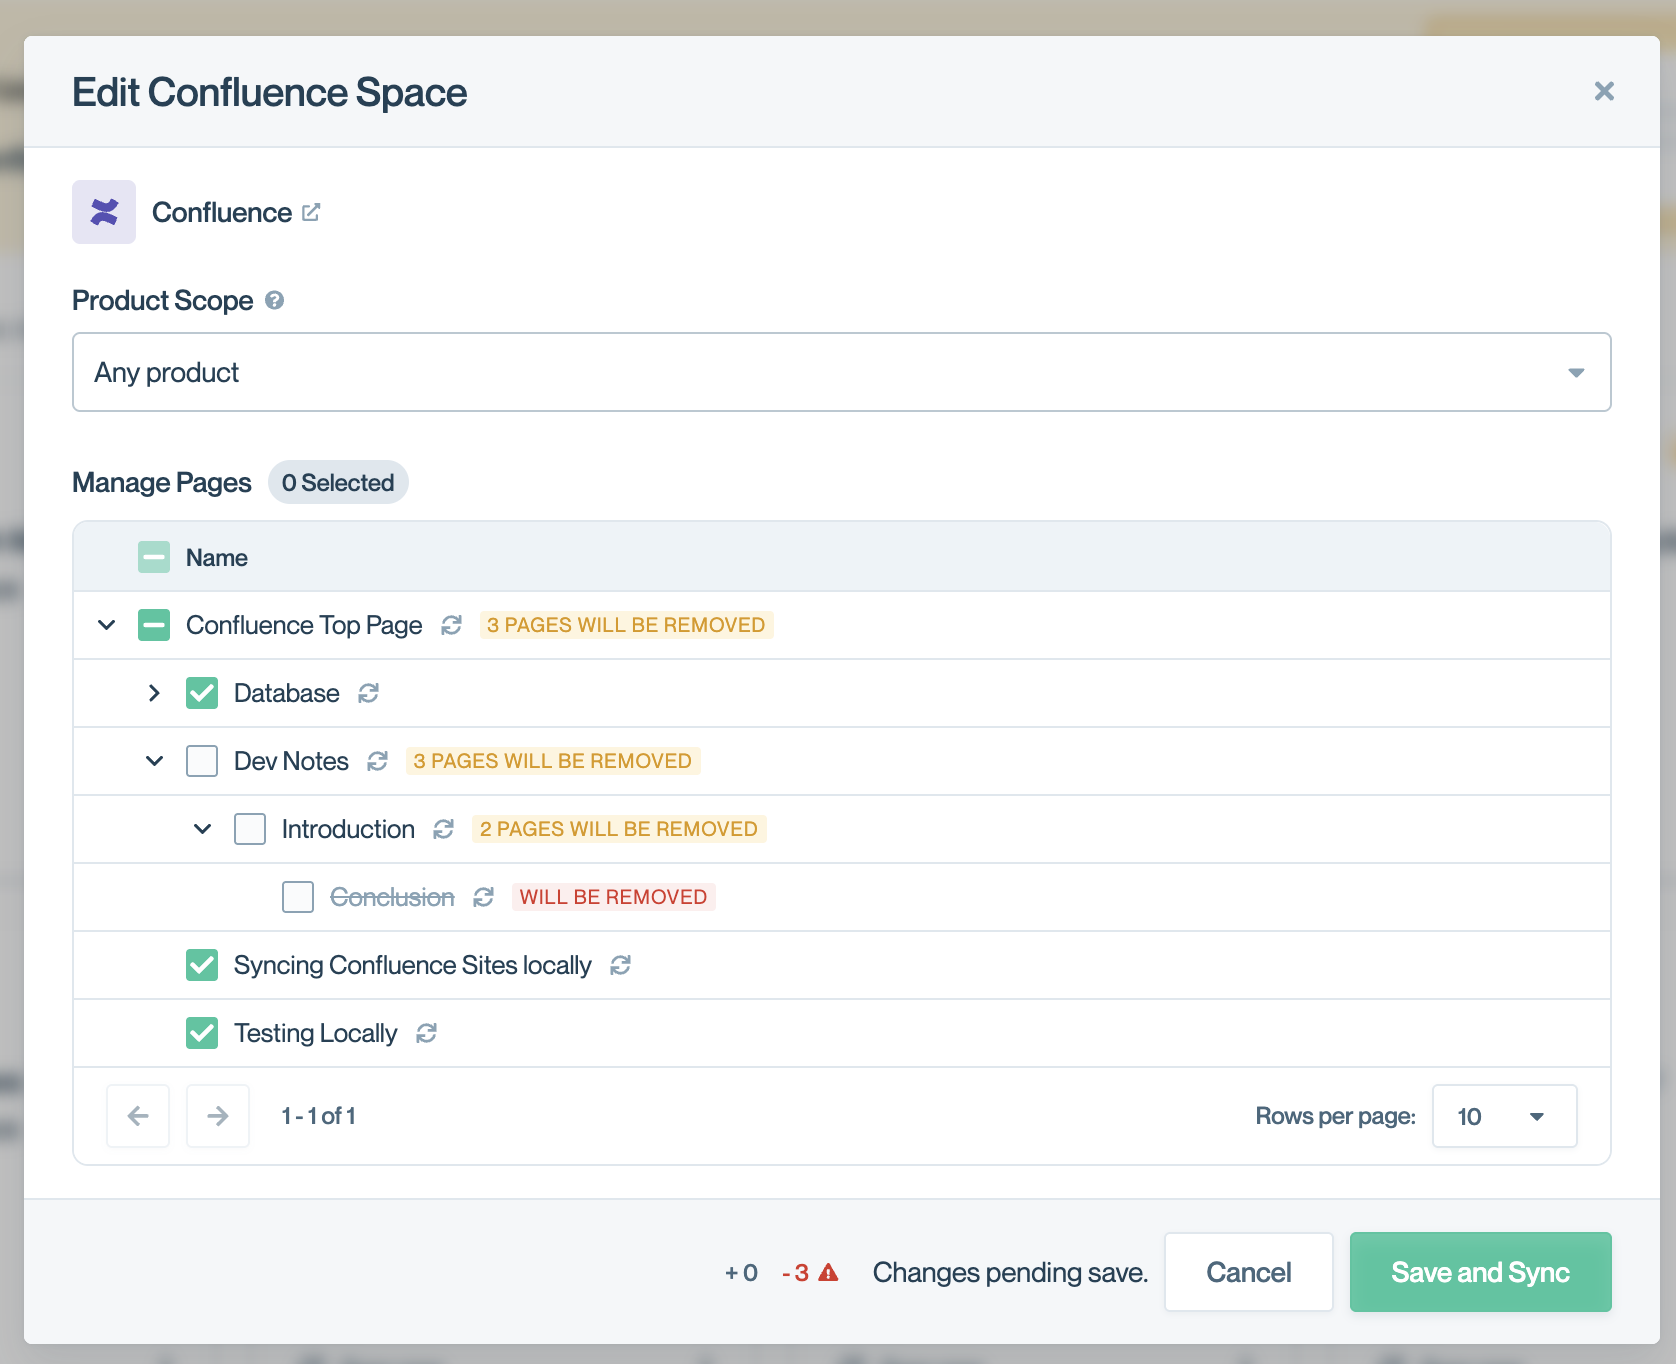Select the Database row label
Viewport: 1676px width, 1364px height.
point(287,693)
